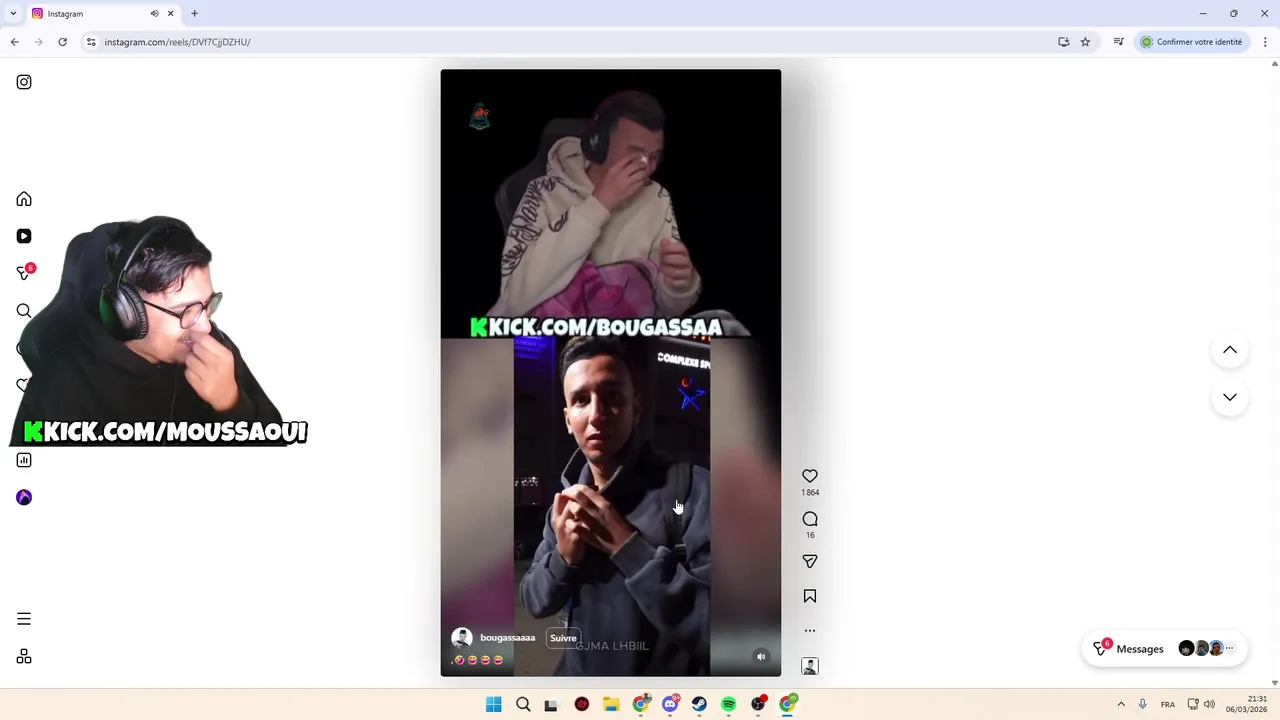Mute the Instagram tab audio
Image resolution: width=1280 pixels, height=720 pixels.
(x=154, y=13)
